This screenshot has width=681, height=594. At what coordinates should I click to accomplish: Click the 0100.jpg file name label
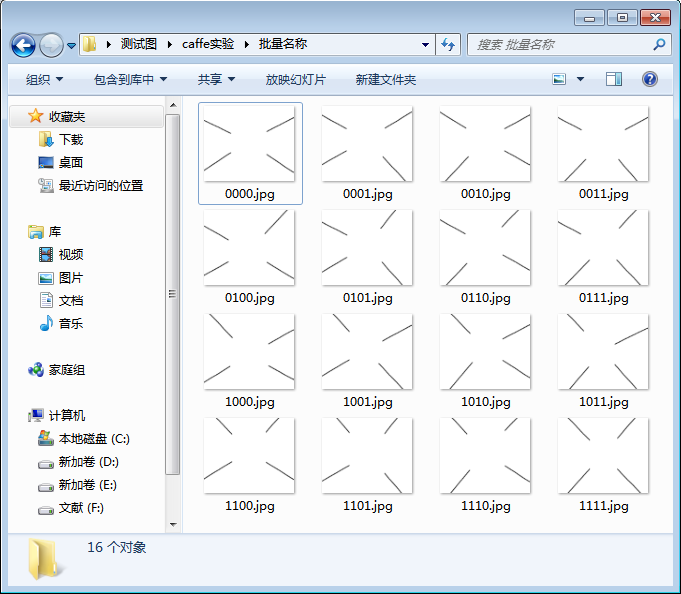point(250,298)
